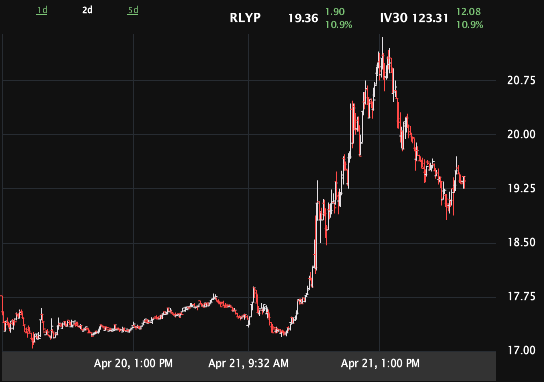This screenshot has width=544, height=382.
Task: Click the 20.75 price axis label
Action: point(521,80)
